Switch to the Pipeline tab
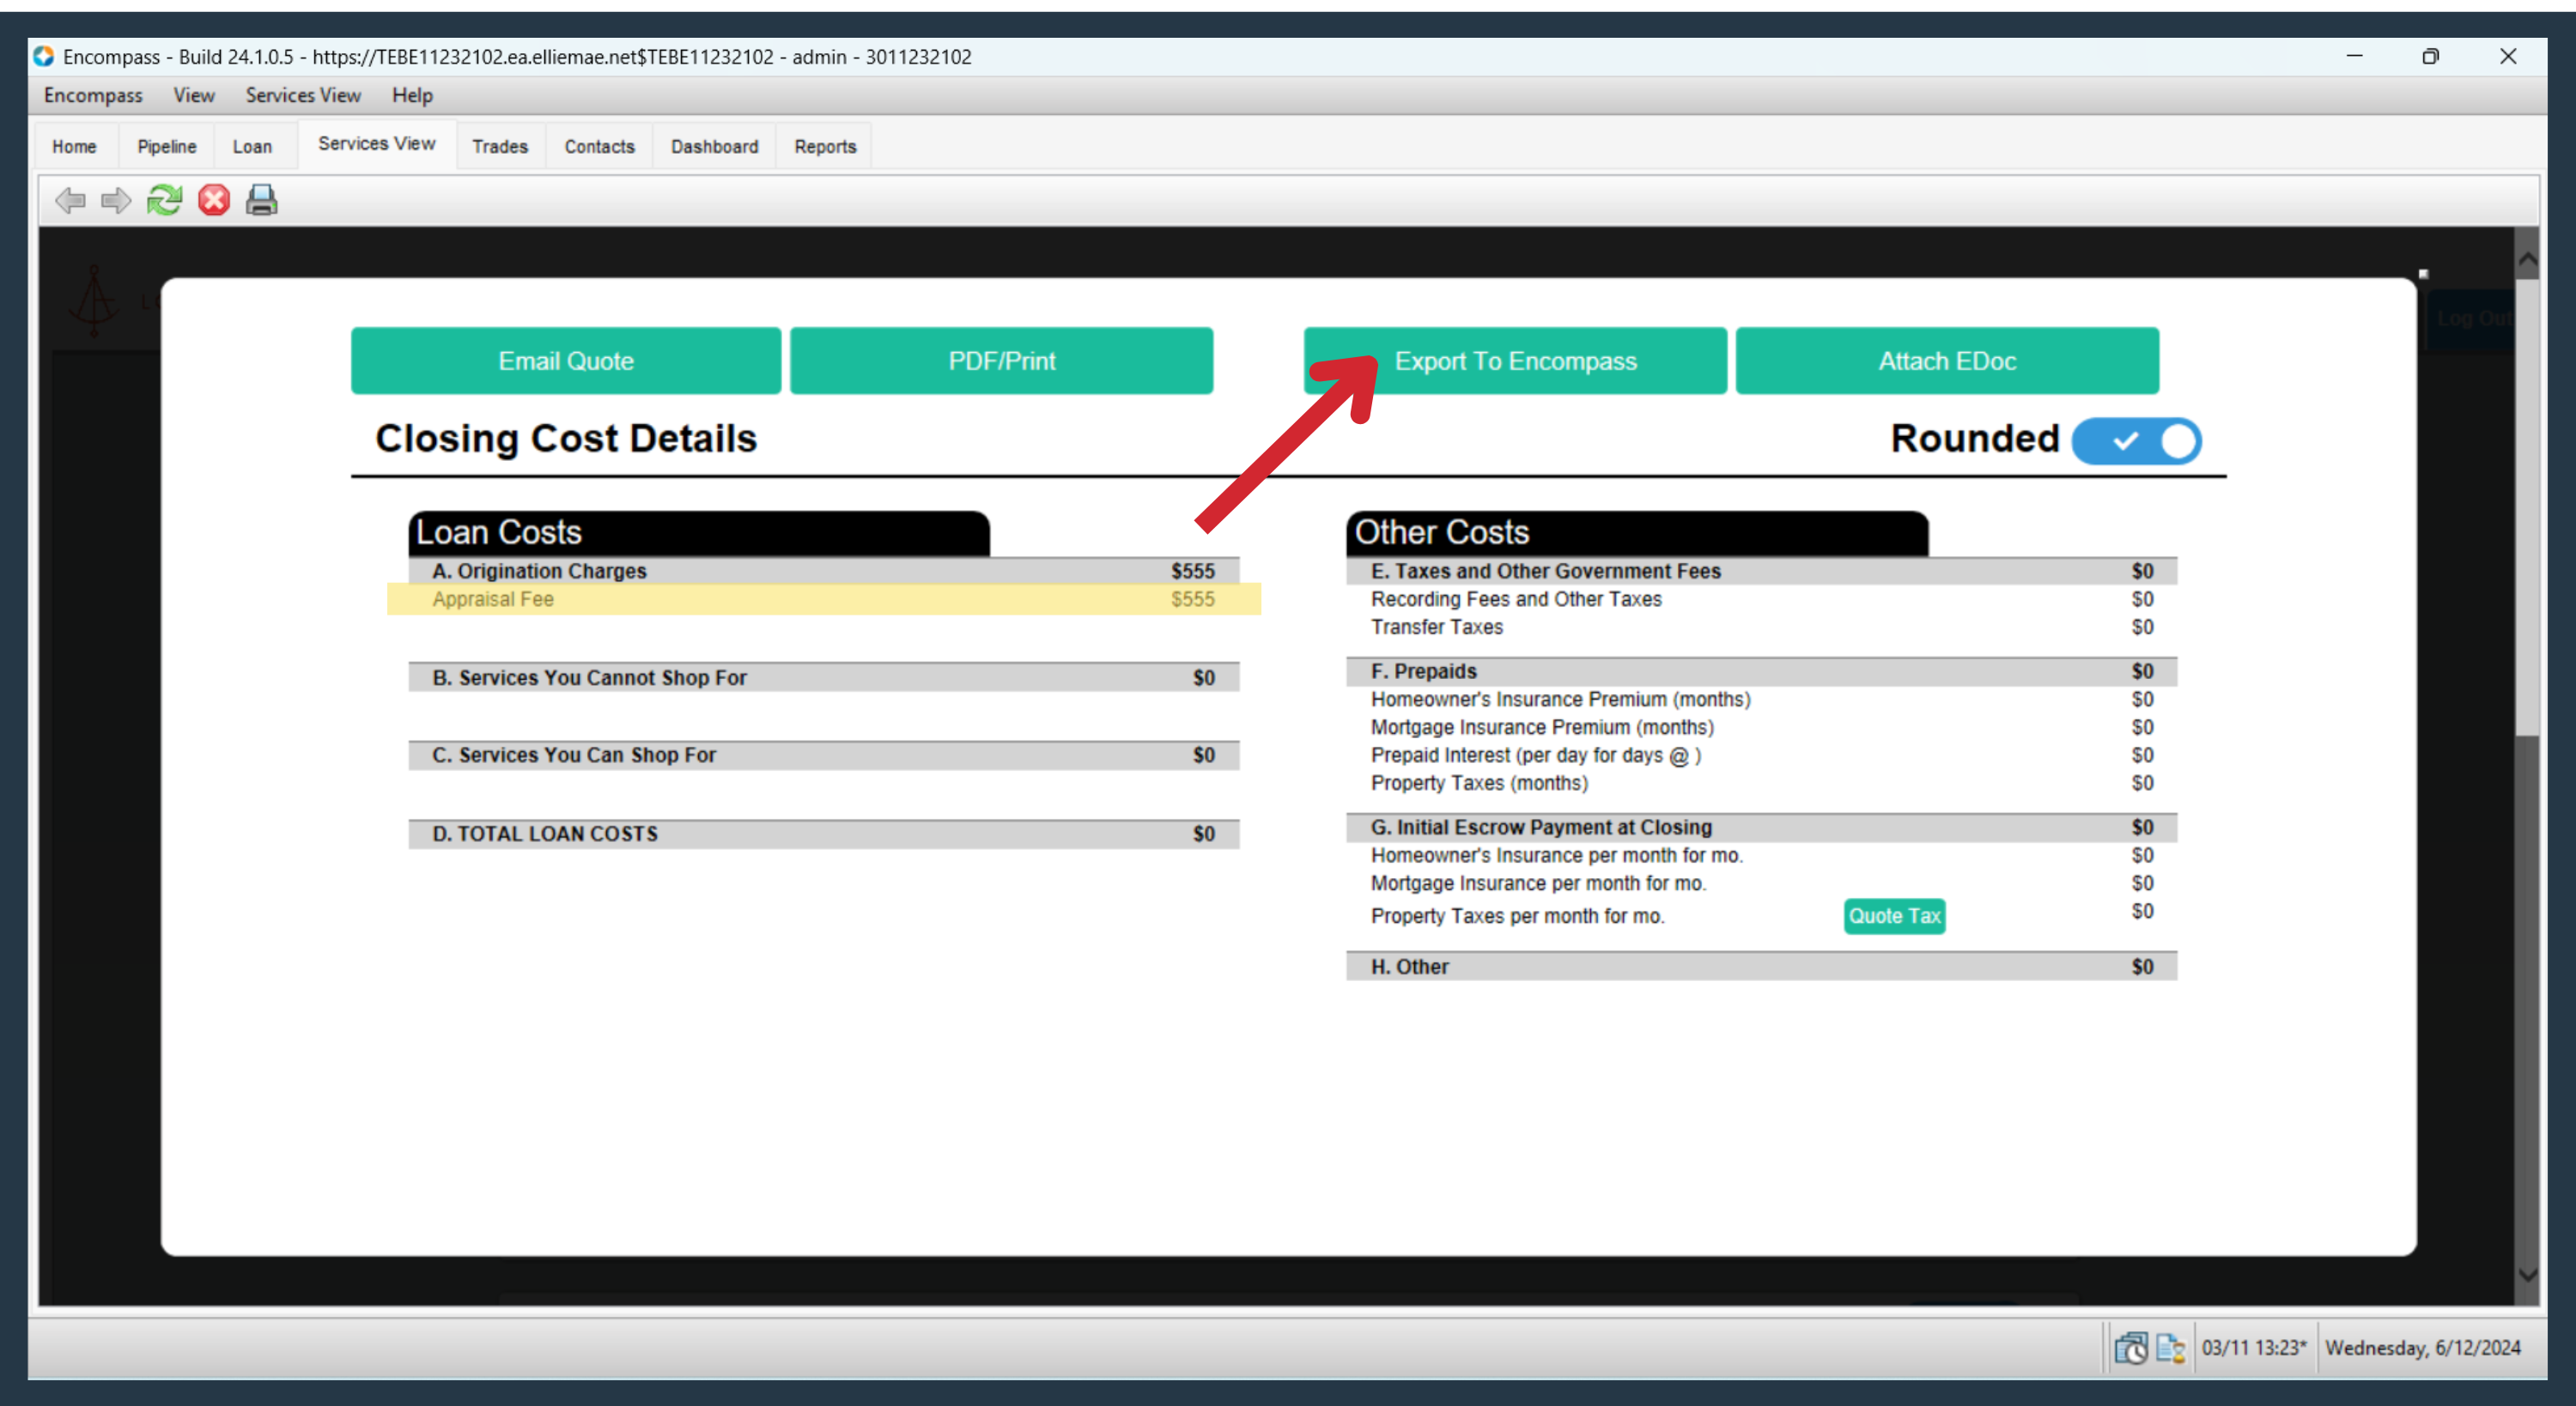2576x1406 pixels. (x=167, y=146)
